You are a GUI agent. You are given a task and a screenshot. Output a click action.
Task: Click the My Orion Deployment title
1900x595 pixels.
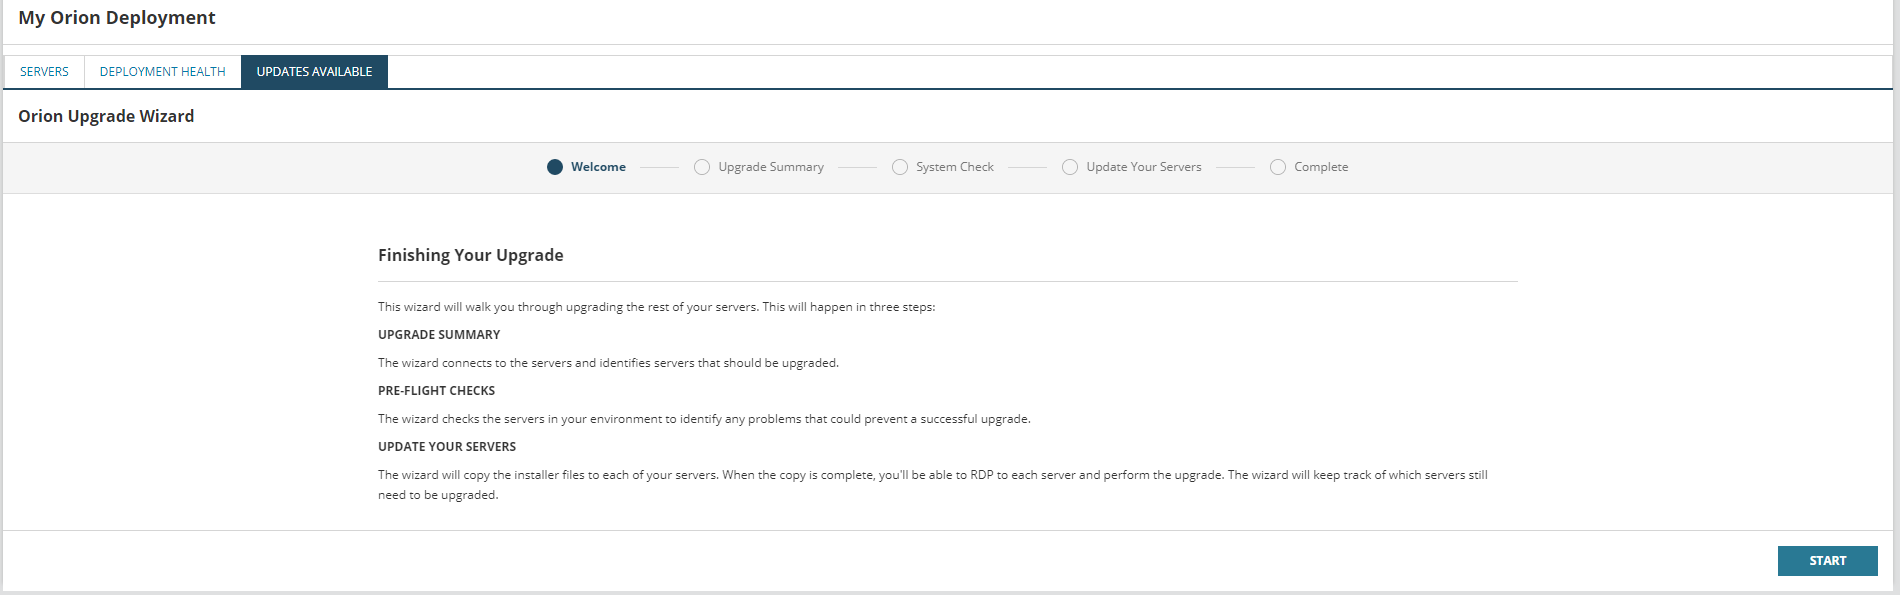(x=117, y=18)
